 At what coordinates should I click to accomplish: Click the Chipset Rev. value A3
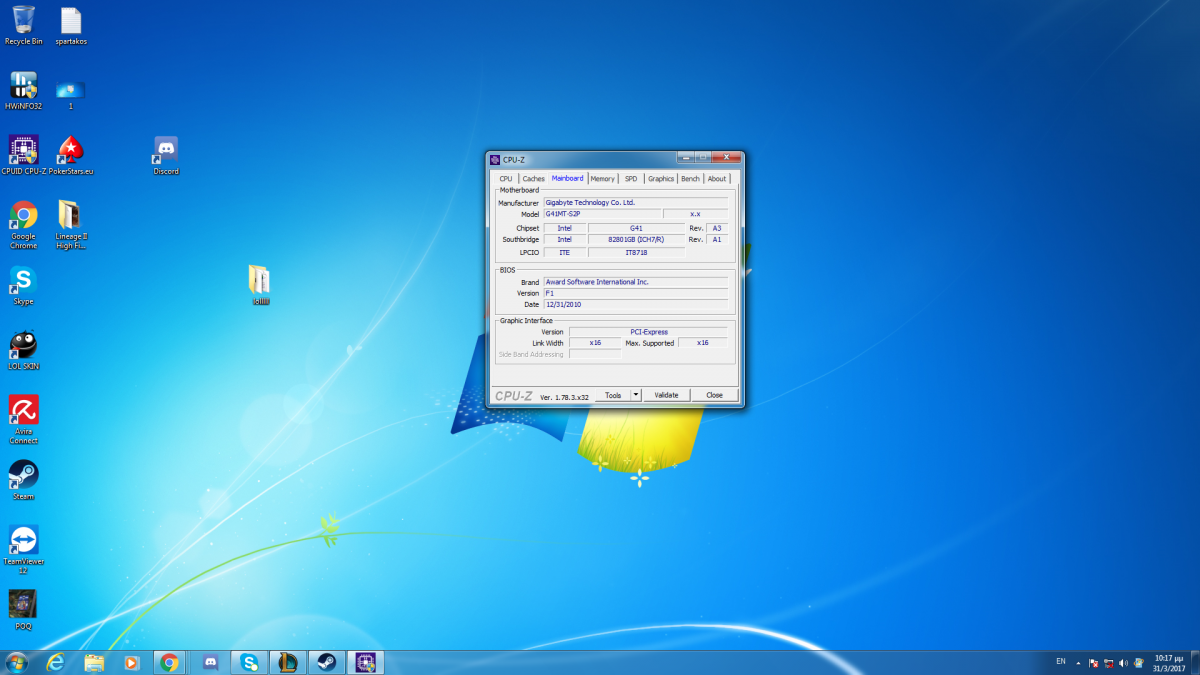(x=717, y=228)
